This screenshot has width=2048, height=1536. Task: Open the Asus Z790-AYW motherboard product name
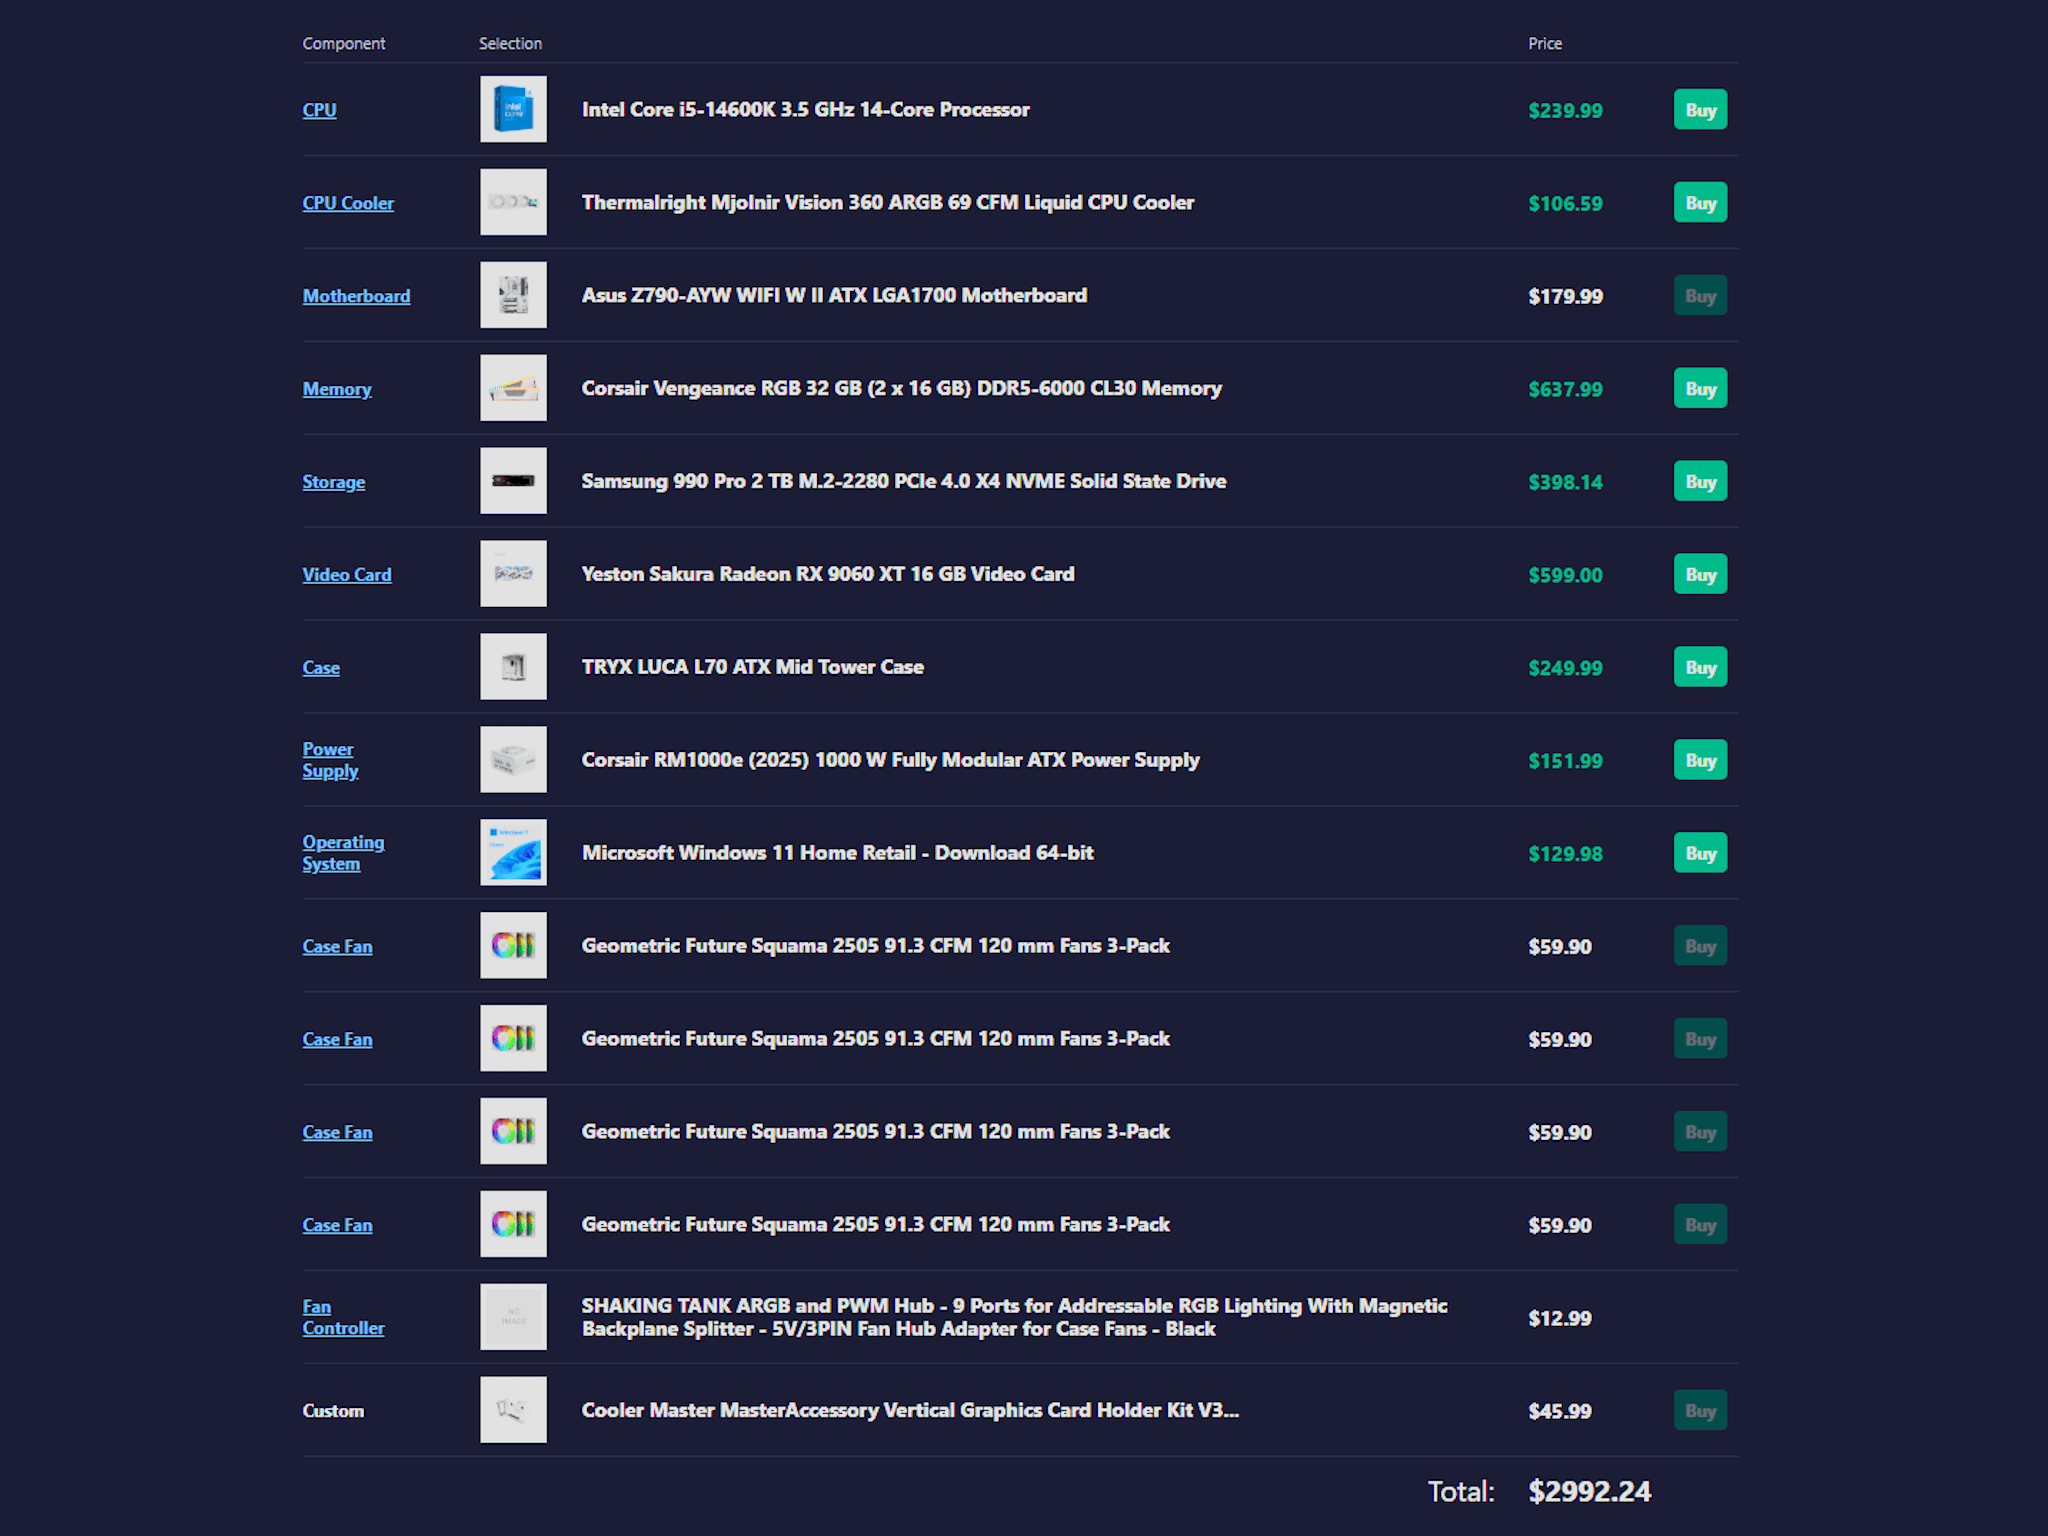coord(834,296)
